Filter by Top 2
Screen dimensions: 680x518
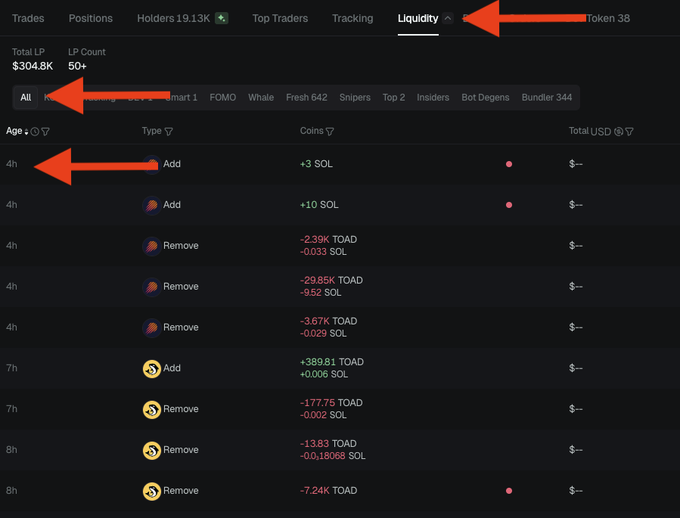(x=394, y=97)
